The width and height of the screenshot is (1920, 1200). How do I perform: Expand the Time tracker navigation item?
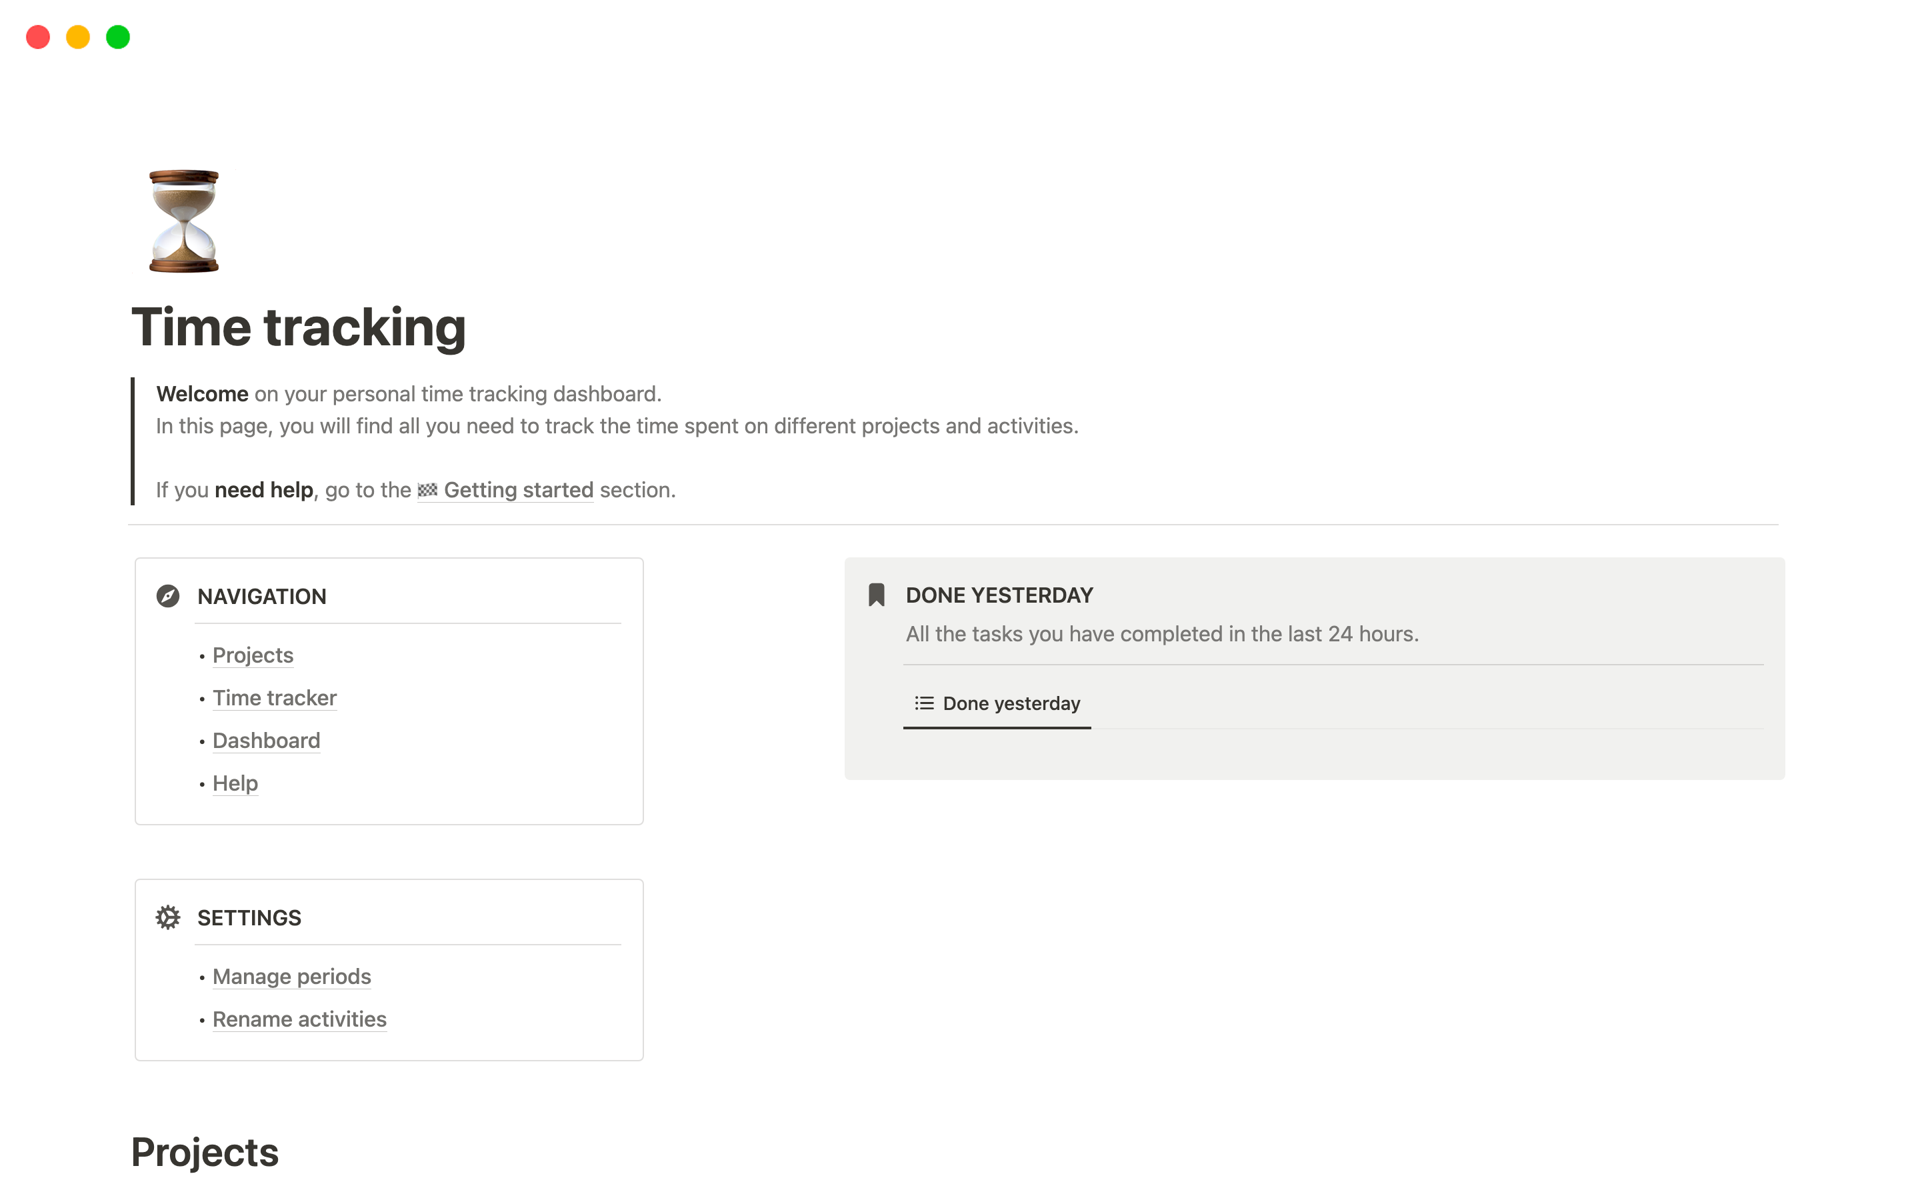[274, 697]
